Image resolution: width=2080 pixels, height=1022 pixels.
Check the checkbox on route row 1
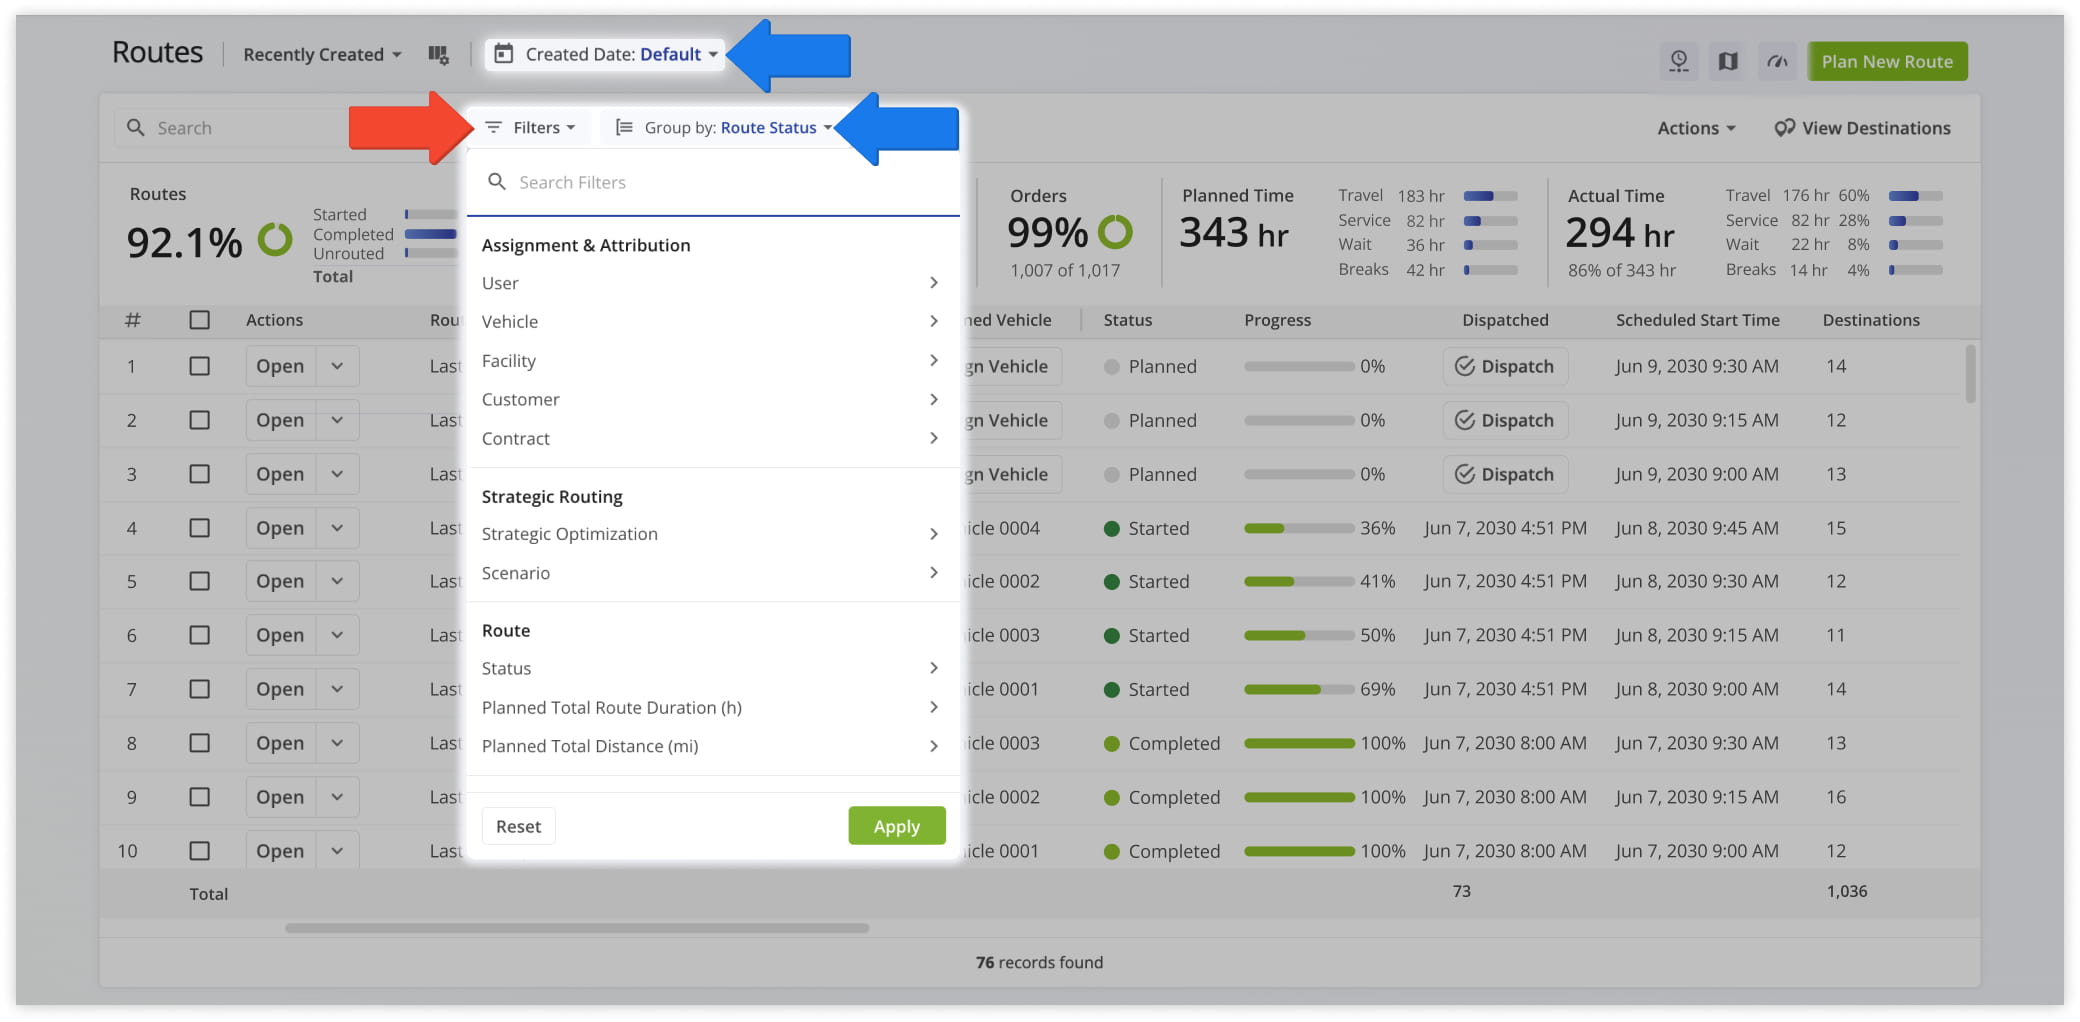(x=200, y=366)
